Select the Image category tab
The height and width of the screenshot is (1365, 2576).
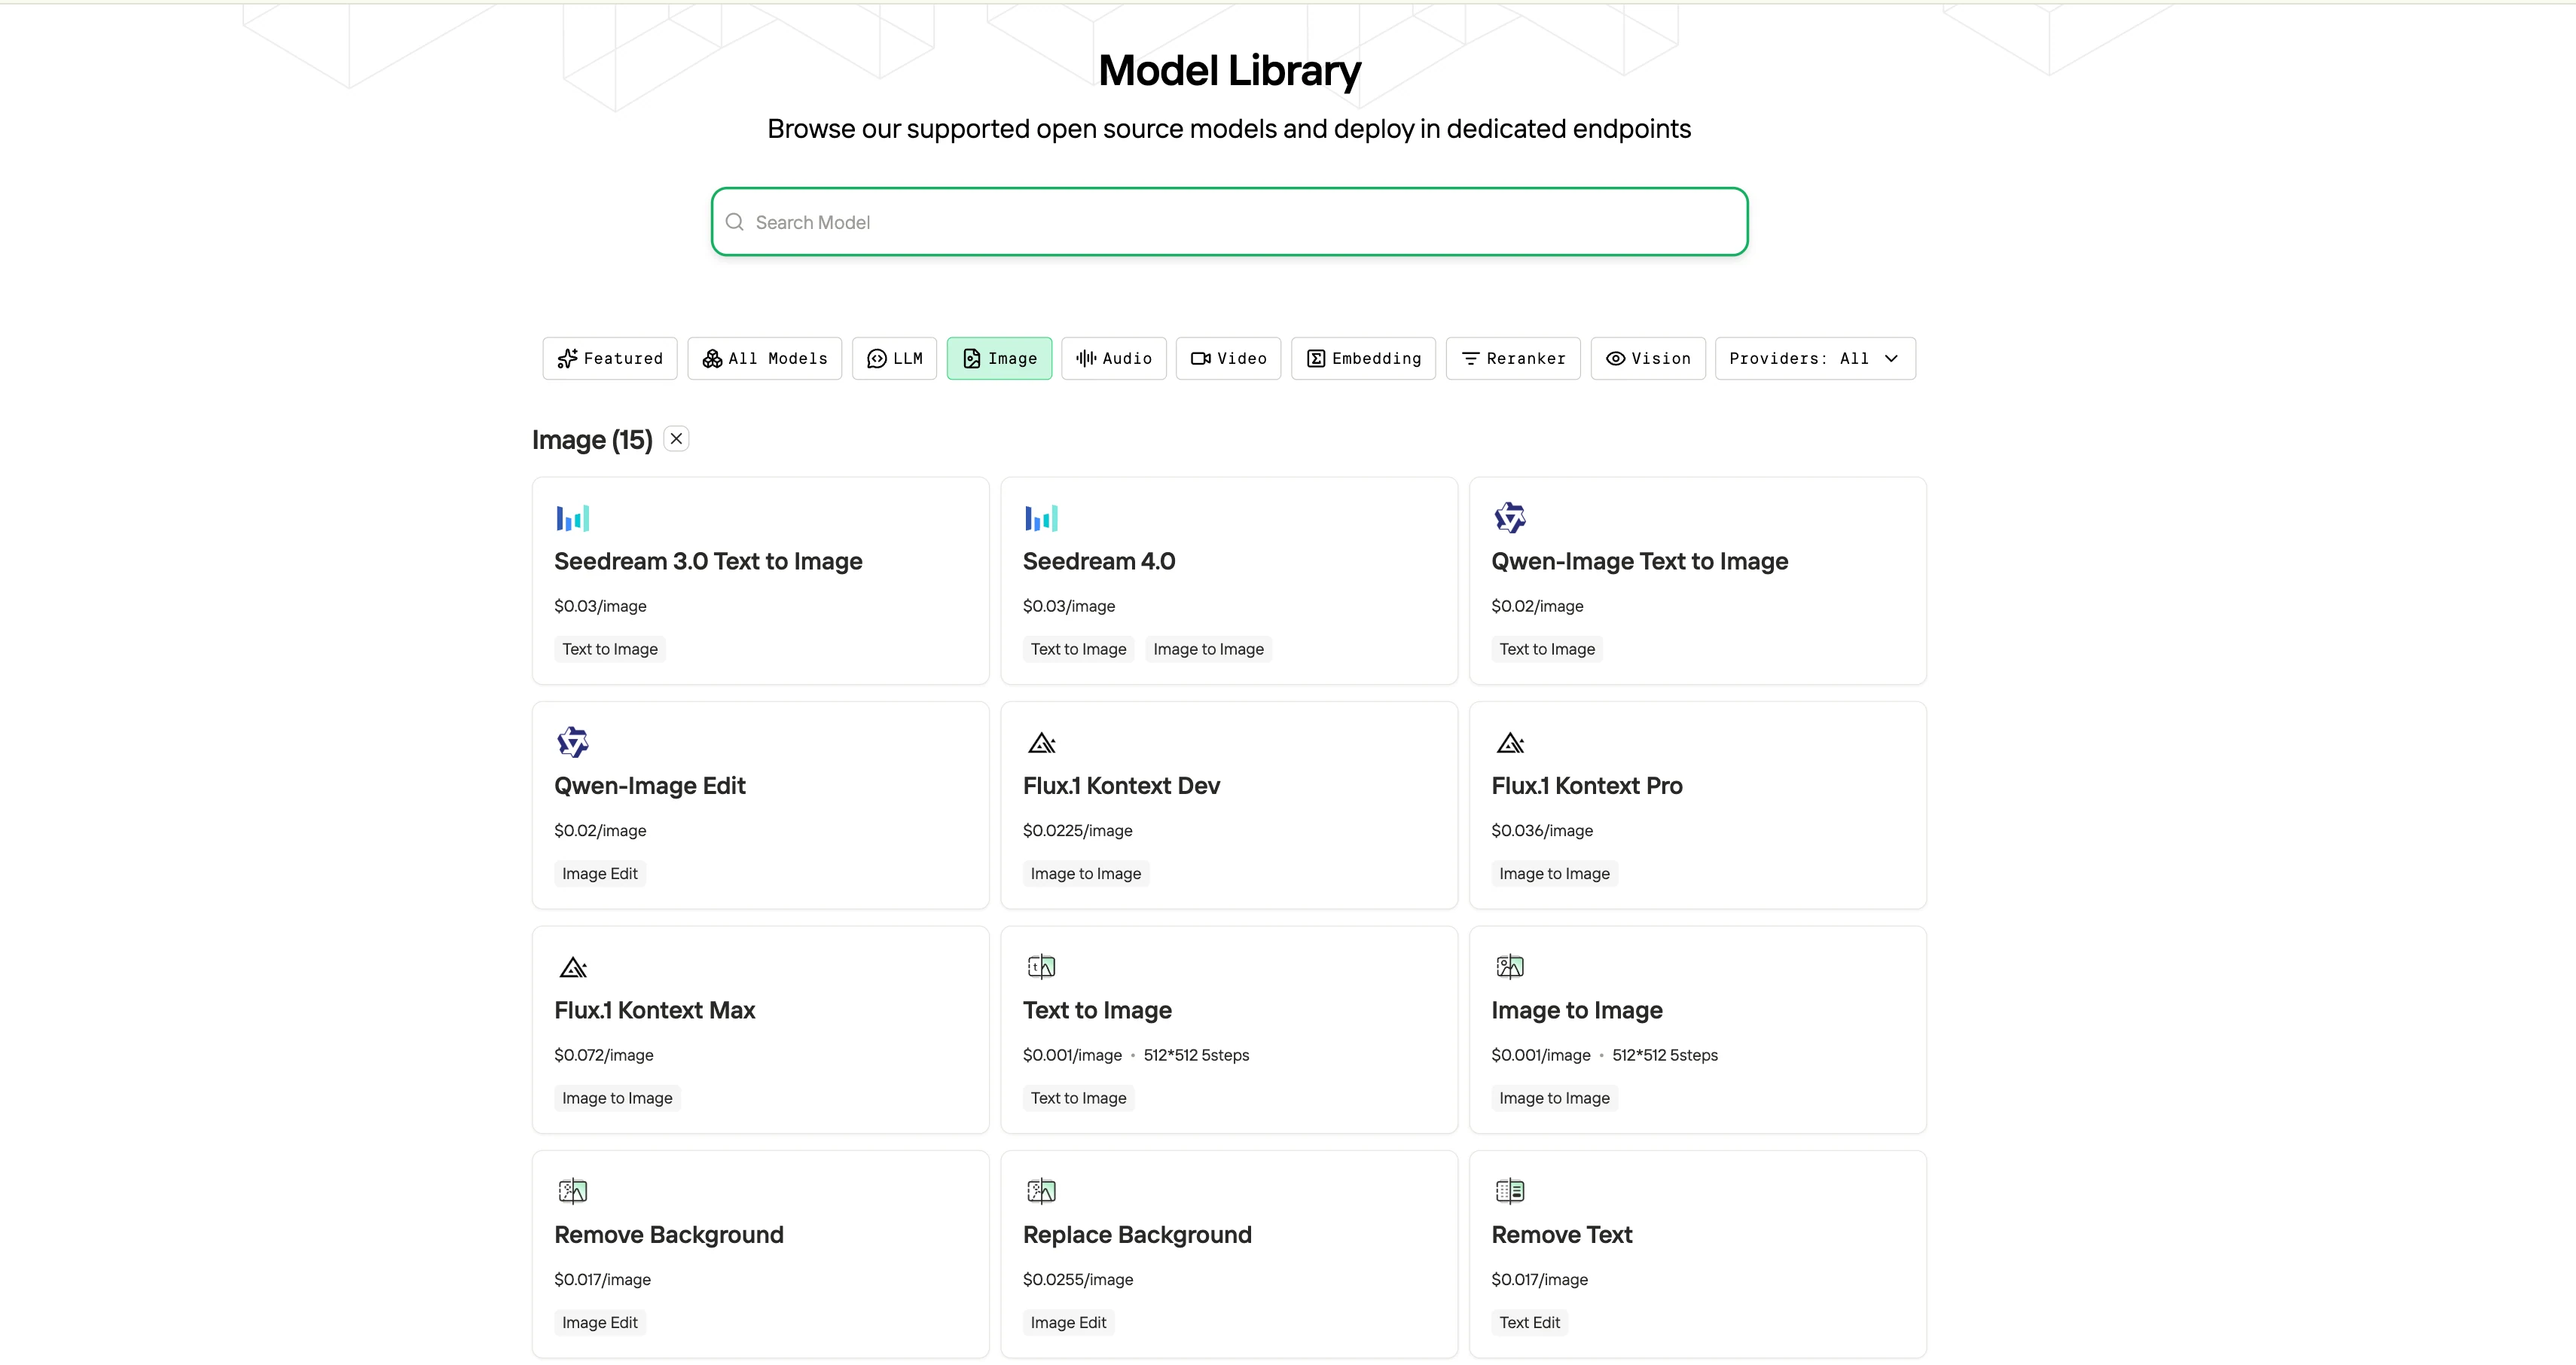click(x=999, y=358)
